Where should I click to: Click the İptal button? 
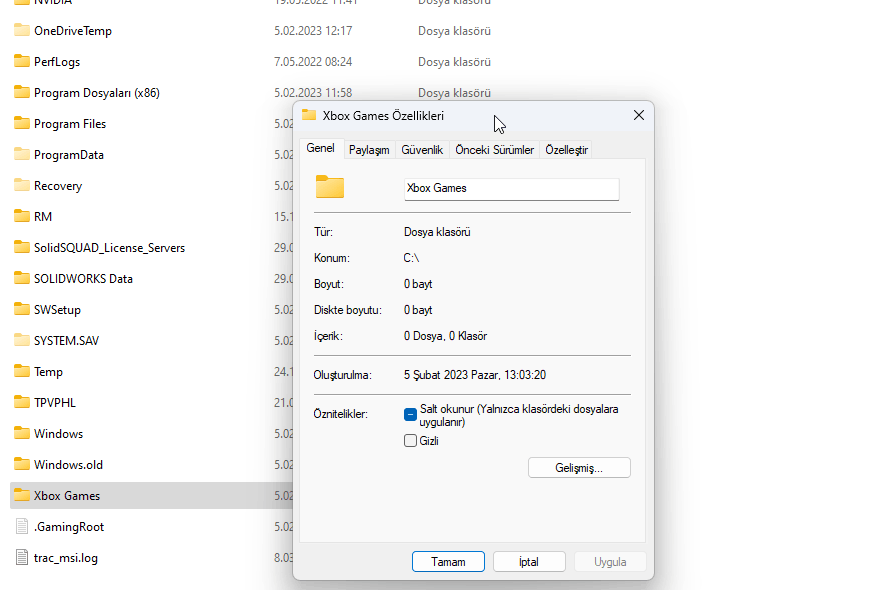point(528,562)
